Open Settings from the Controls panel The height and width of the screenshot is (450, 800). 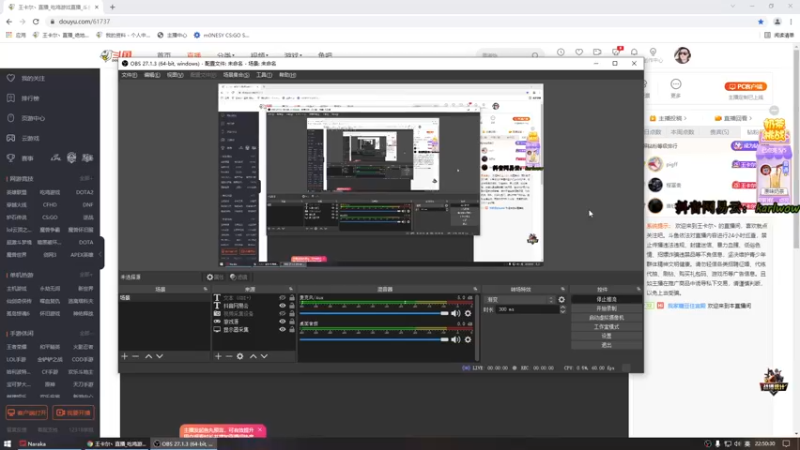tap(607, 336)
